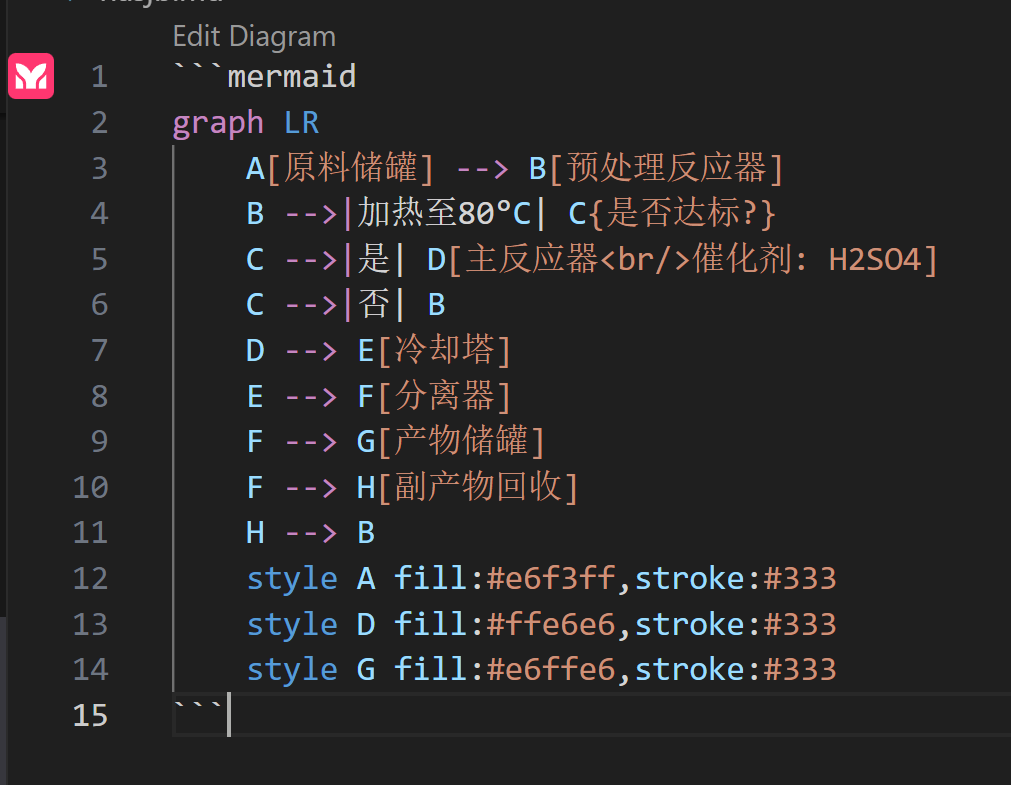Click the 冷却塔 node label
Image resolution: width=1011 pixels, height=785 pixels.
pos(445,350)
